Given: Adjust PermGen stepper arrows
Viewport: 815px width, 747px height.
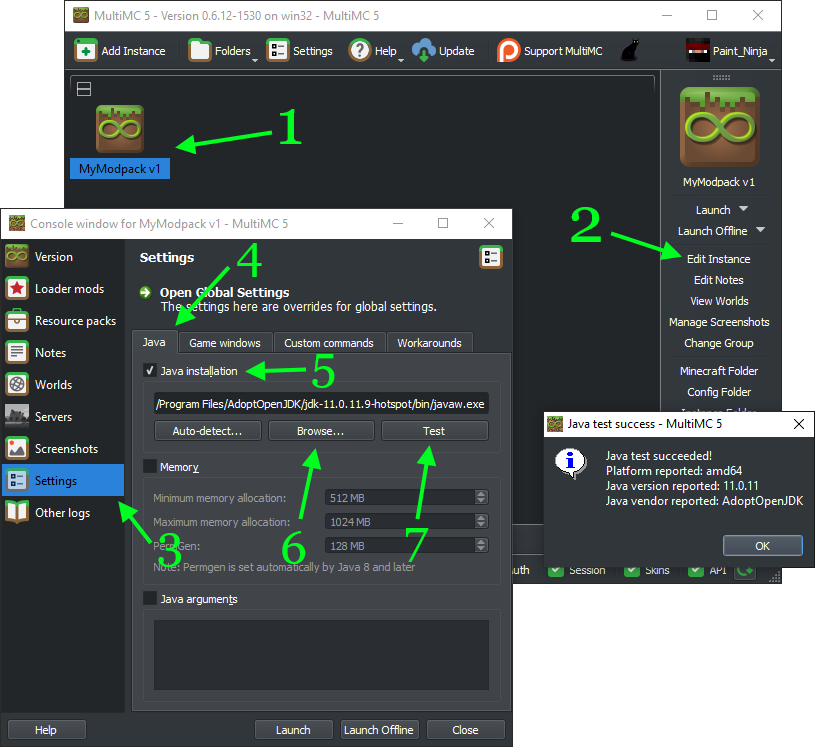Looking at the screenshot, I should 481,545.
